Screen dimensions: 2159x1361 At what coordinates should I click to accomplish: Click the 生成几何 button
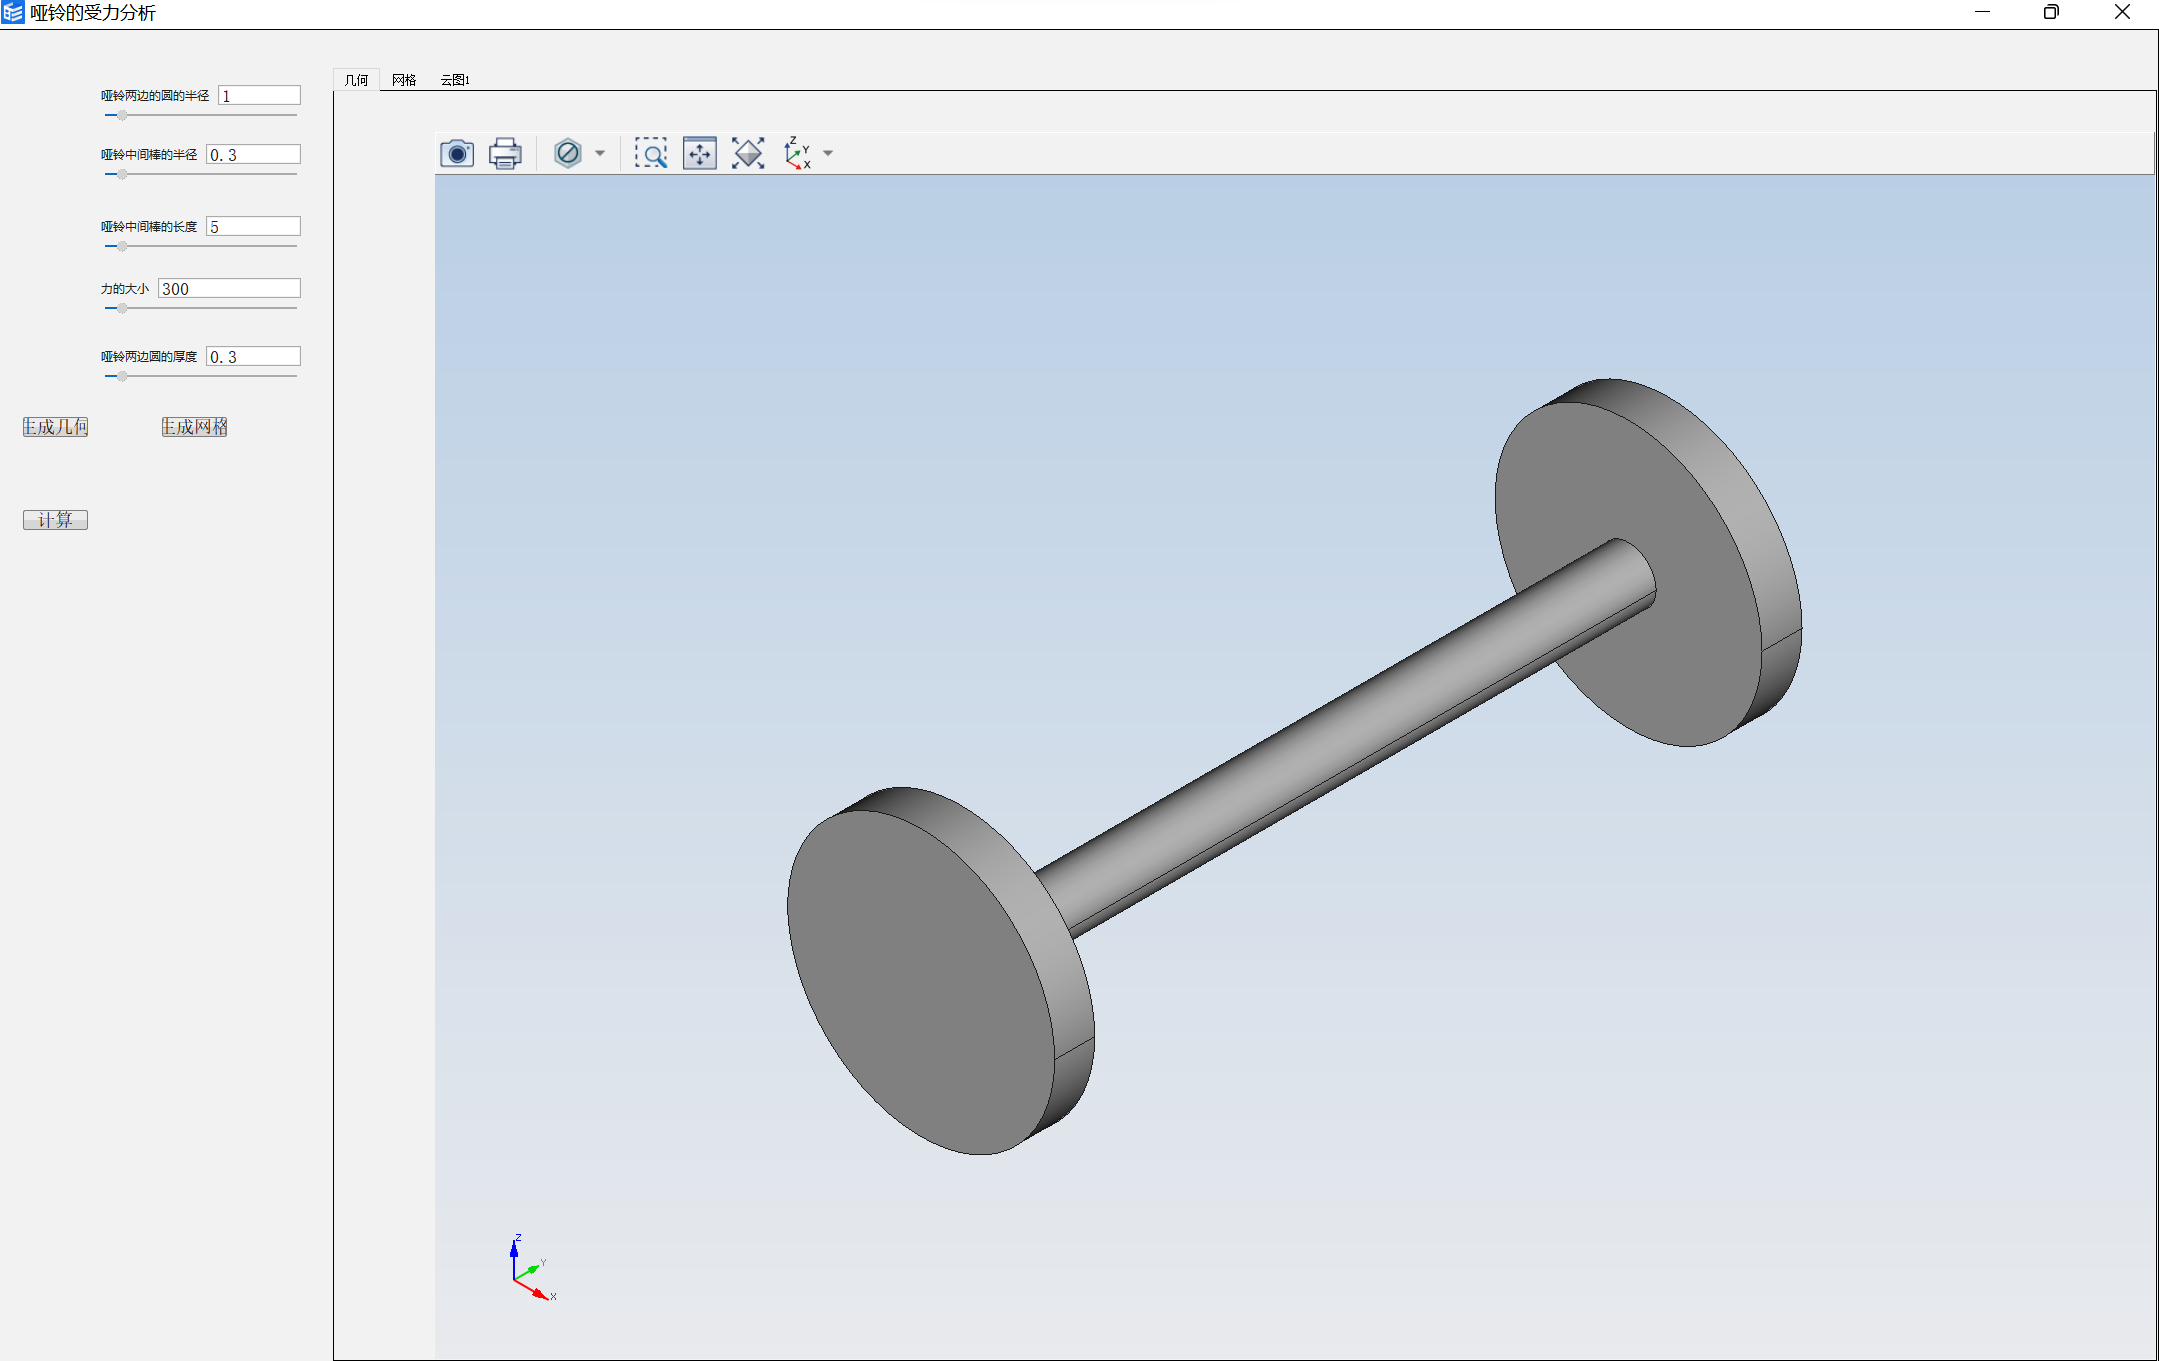(55, 427)
